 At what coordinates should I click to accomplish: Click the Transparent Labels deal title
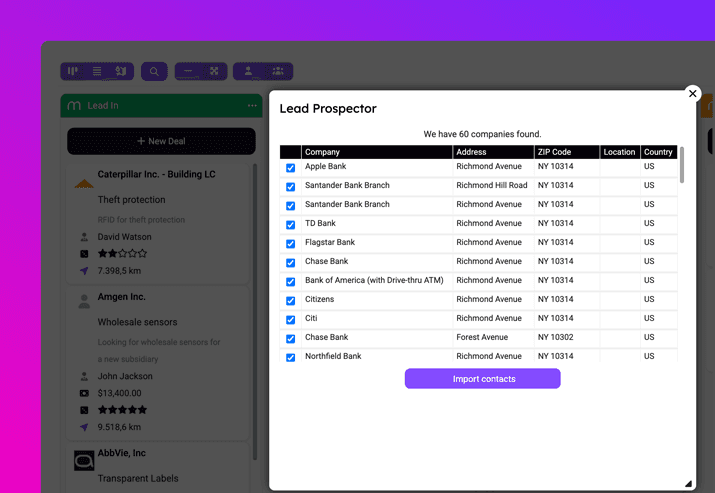tap(138, 478)
